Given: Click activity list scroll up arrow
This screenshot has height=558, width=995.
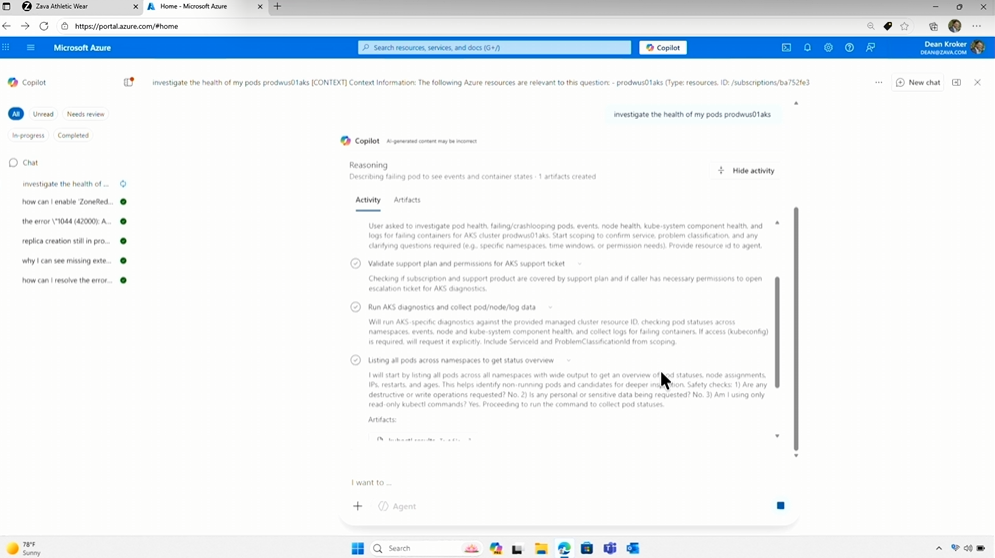Looking at the screenshot, I should (x=777, y=223).
